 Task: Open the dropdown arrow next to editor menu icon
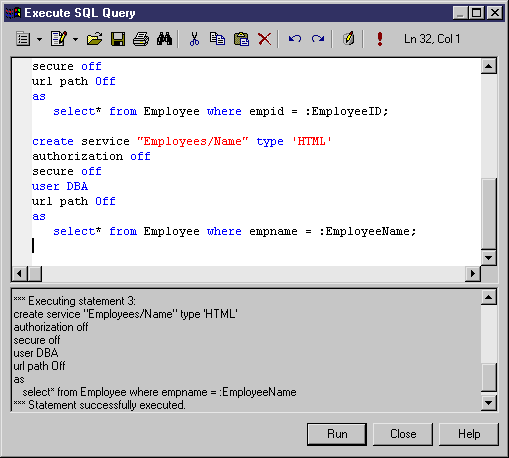point(39,39)
